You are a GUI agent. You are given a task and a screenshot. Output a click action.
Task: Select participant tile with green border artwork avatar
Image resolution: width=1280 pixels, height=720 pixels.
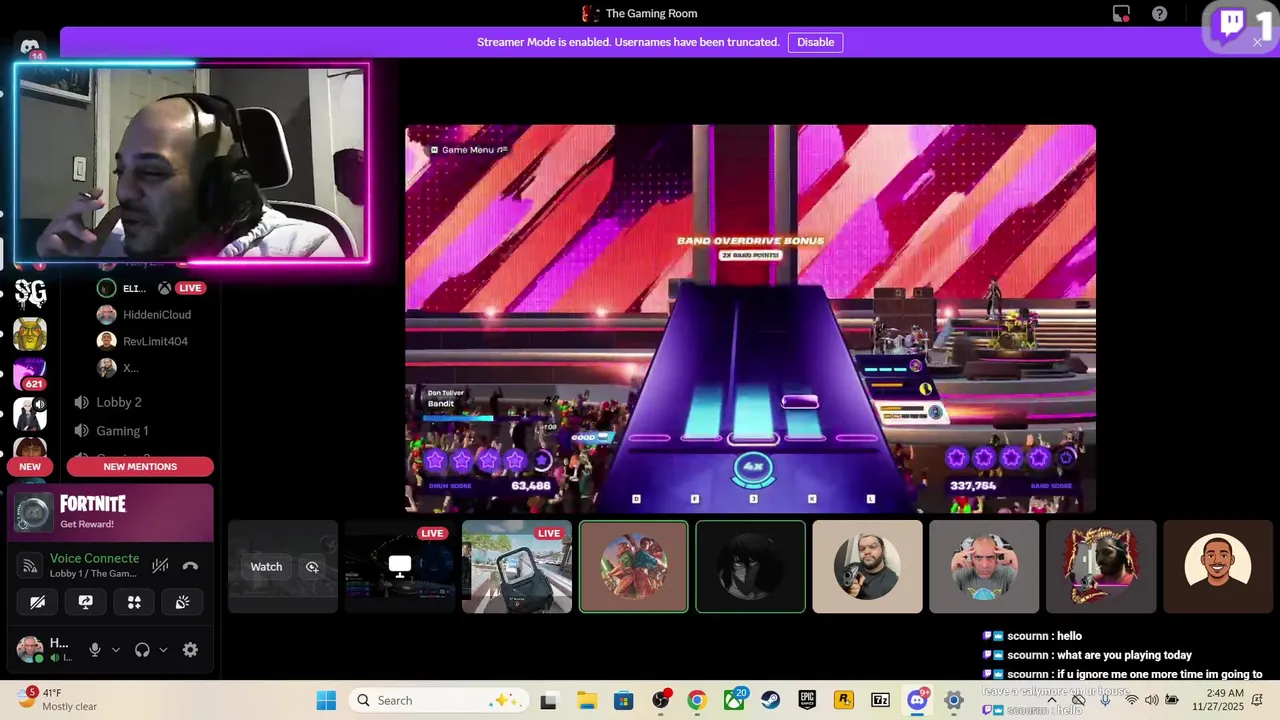(x=634, y=566)
